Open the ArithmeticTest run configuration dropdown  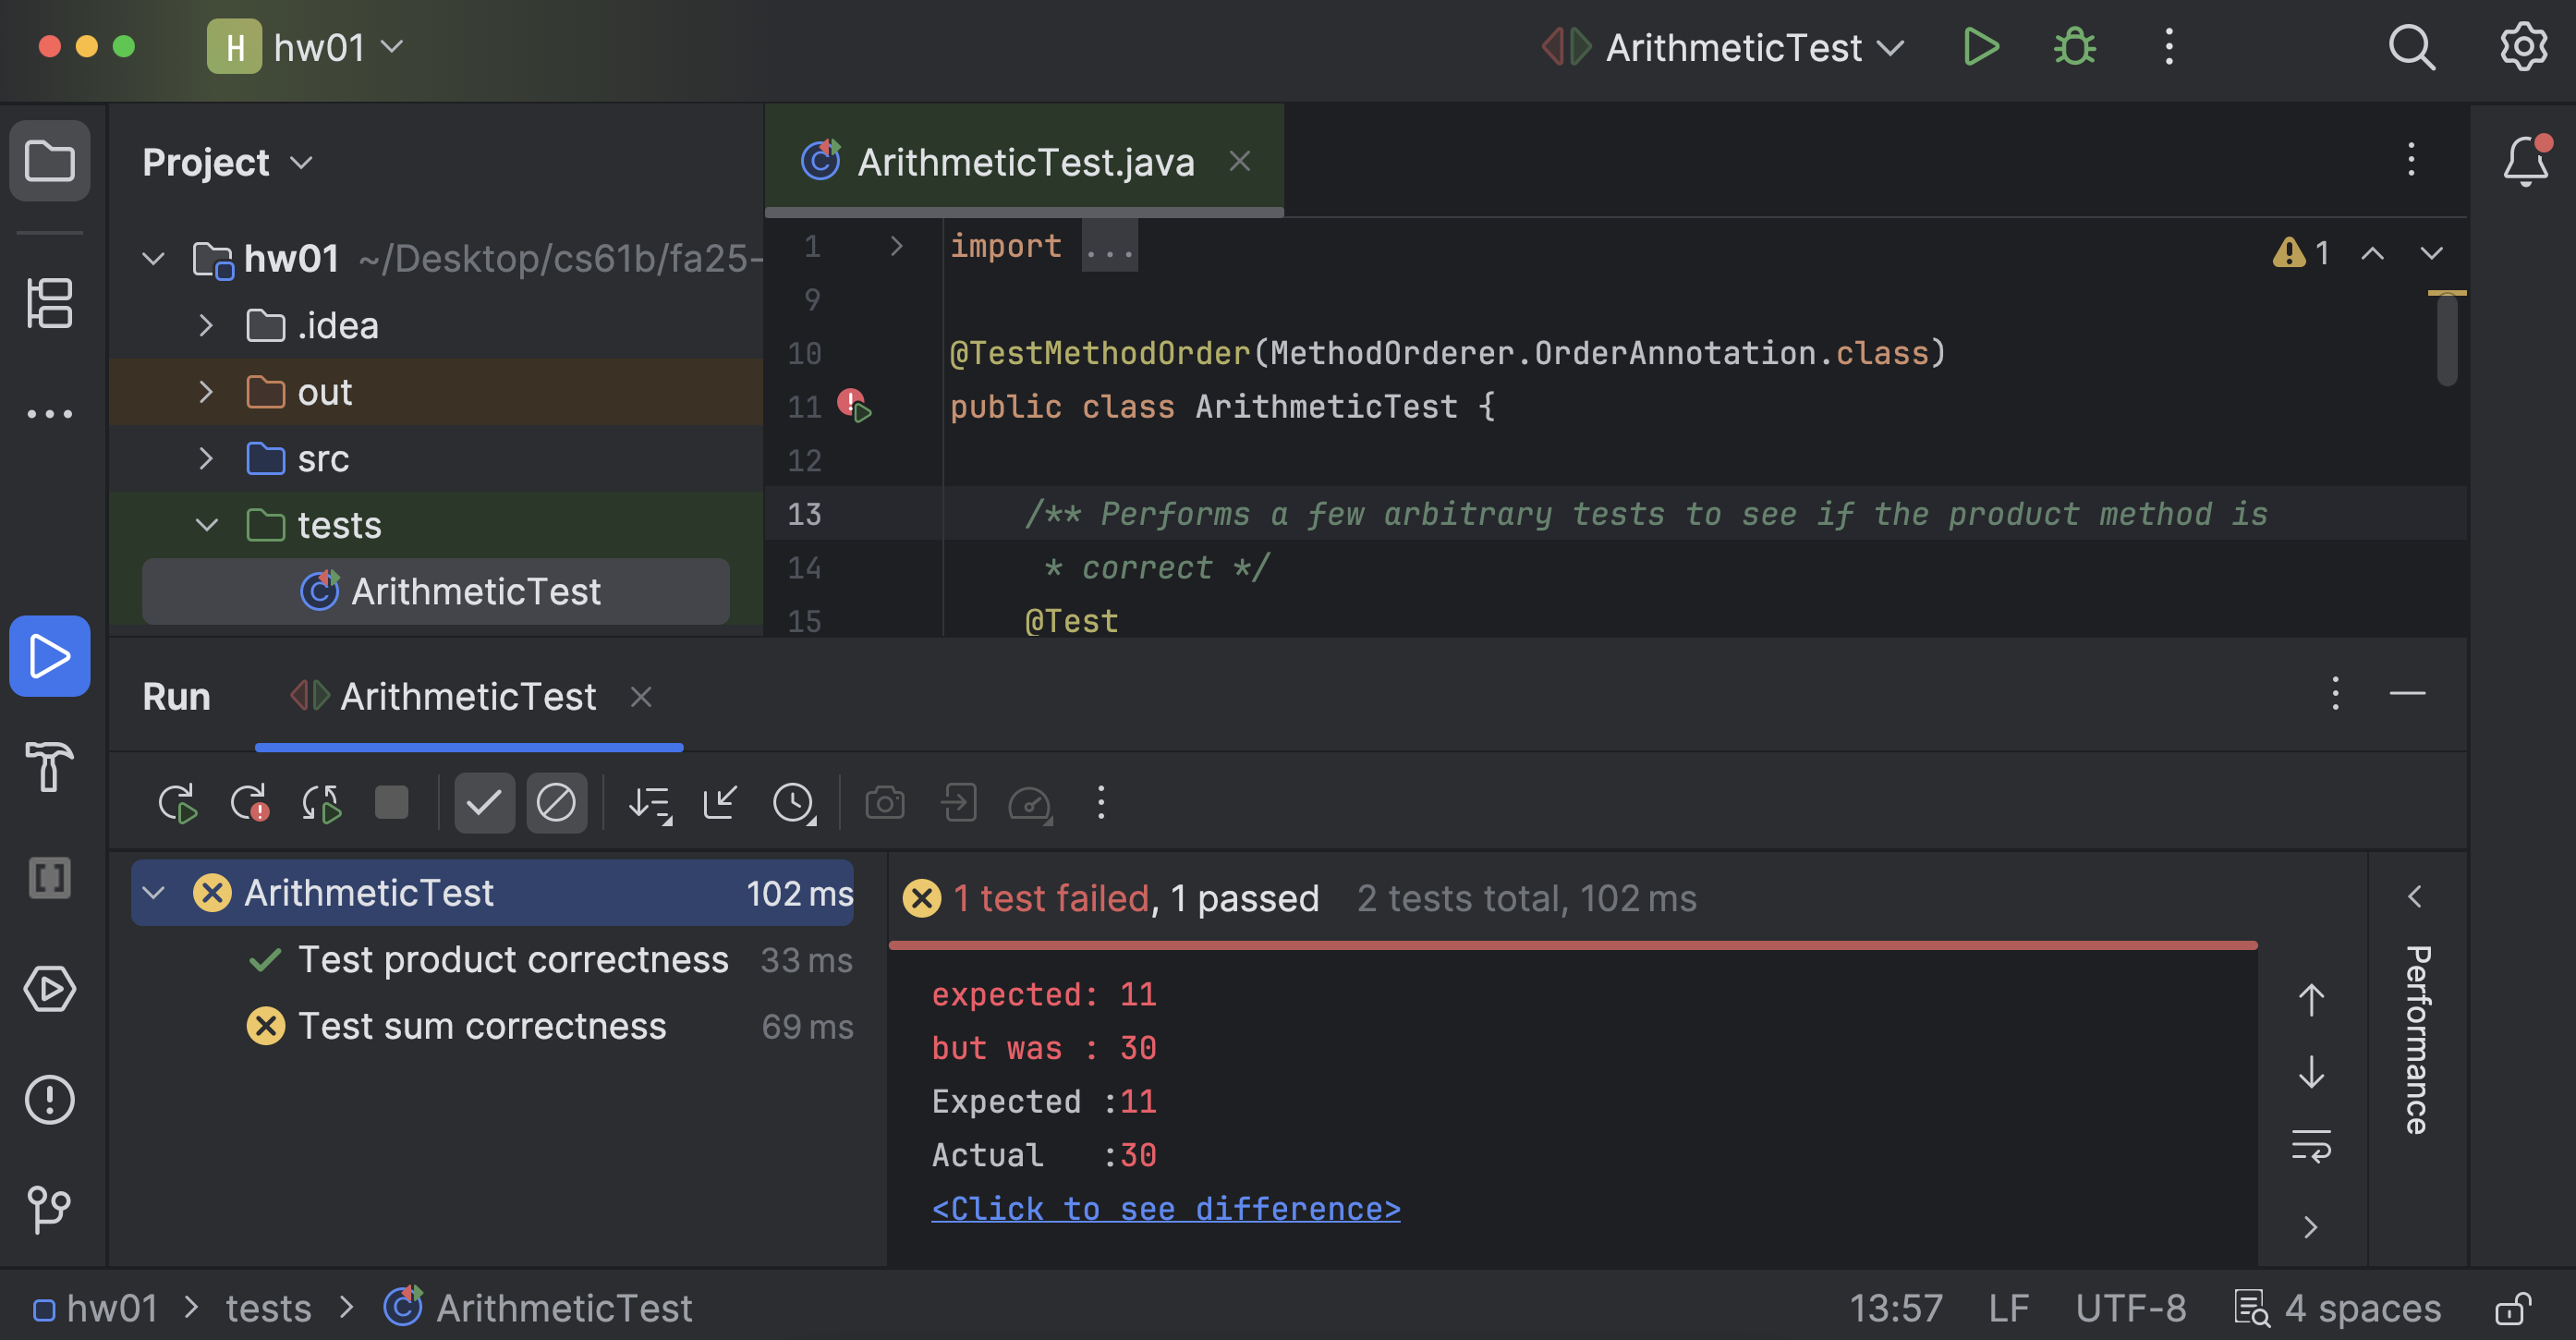(1734, 47)
